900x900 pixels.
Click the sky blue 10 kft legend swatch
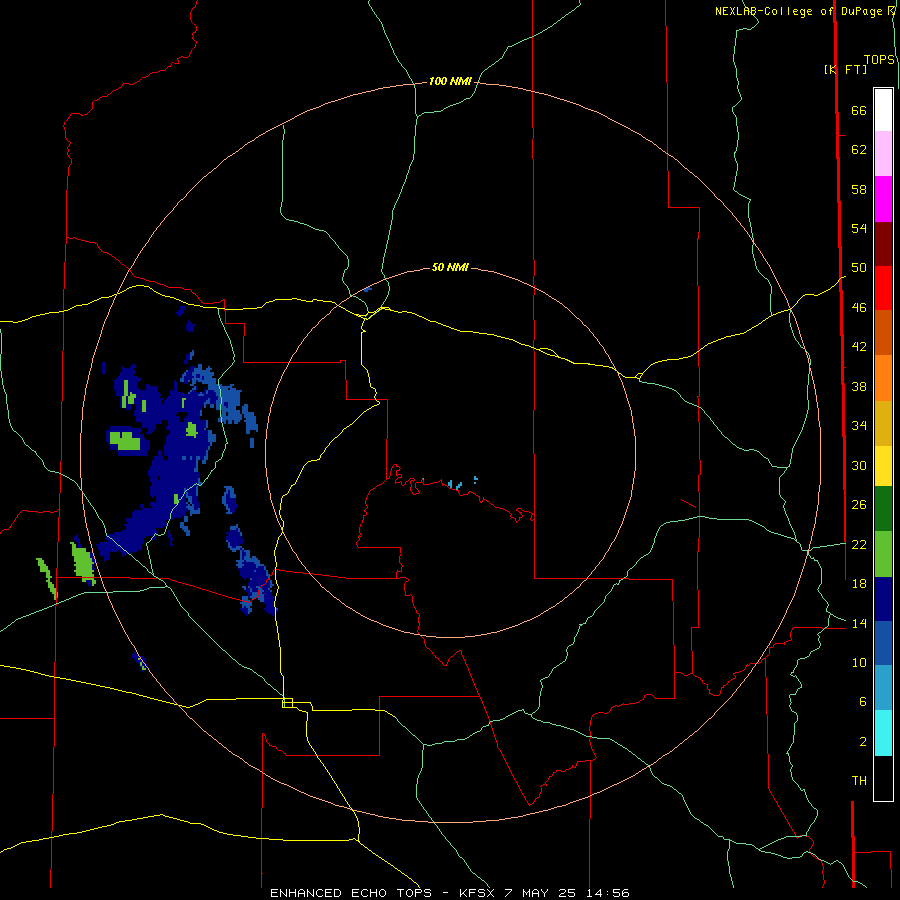click(x=883, y=688)
